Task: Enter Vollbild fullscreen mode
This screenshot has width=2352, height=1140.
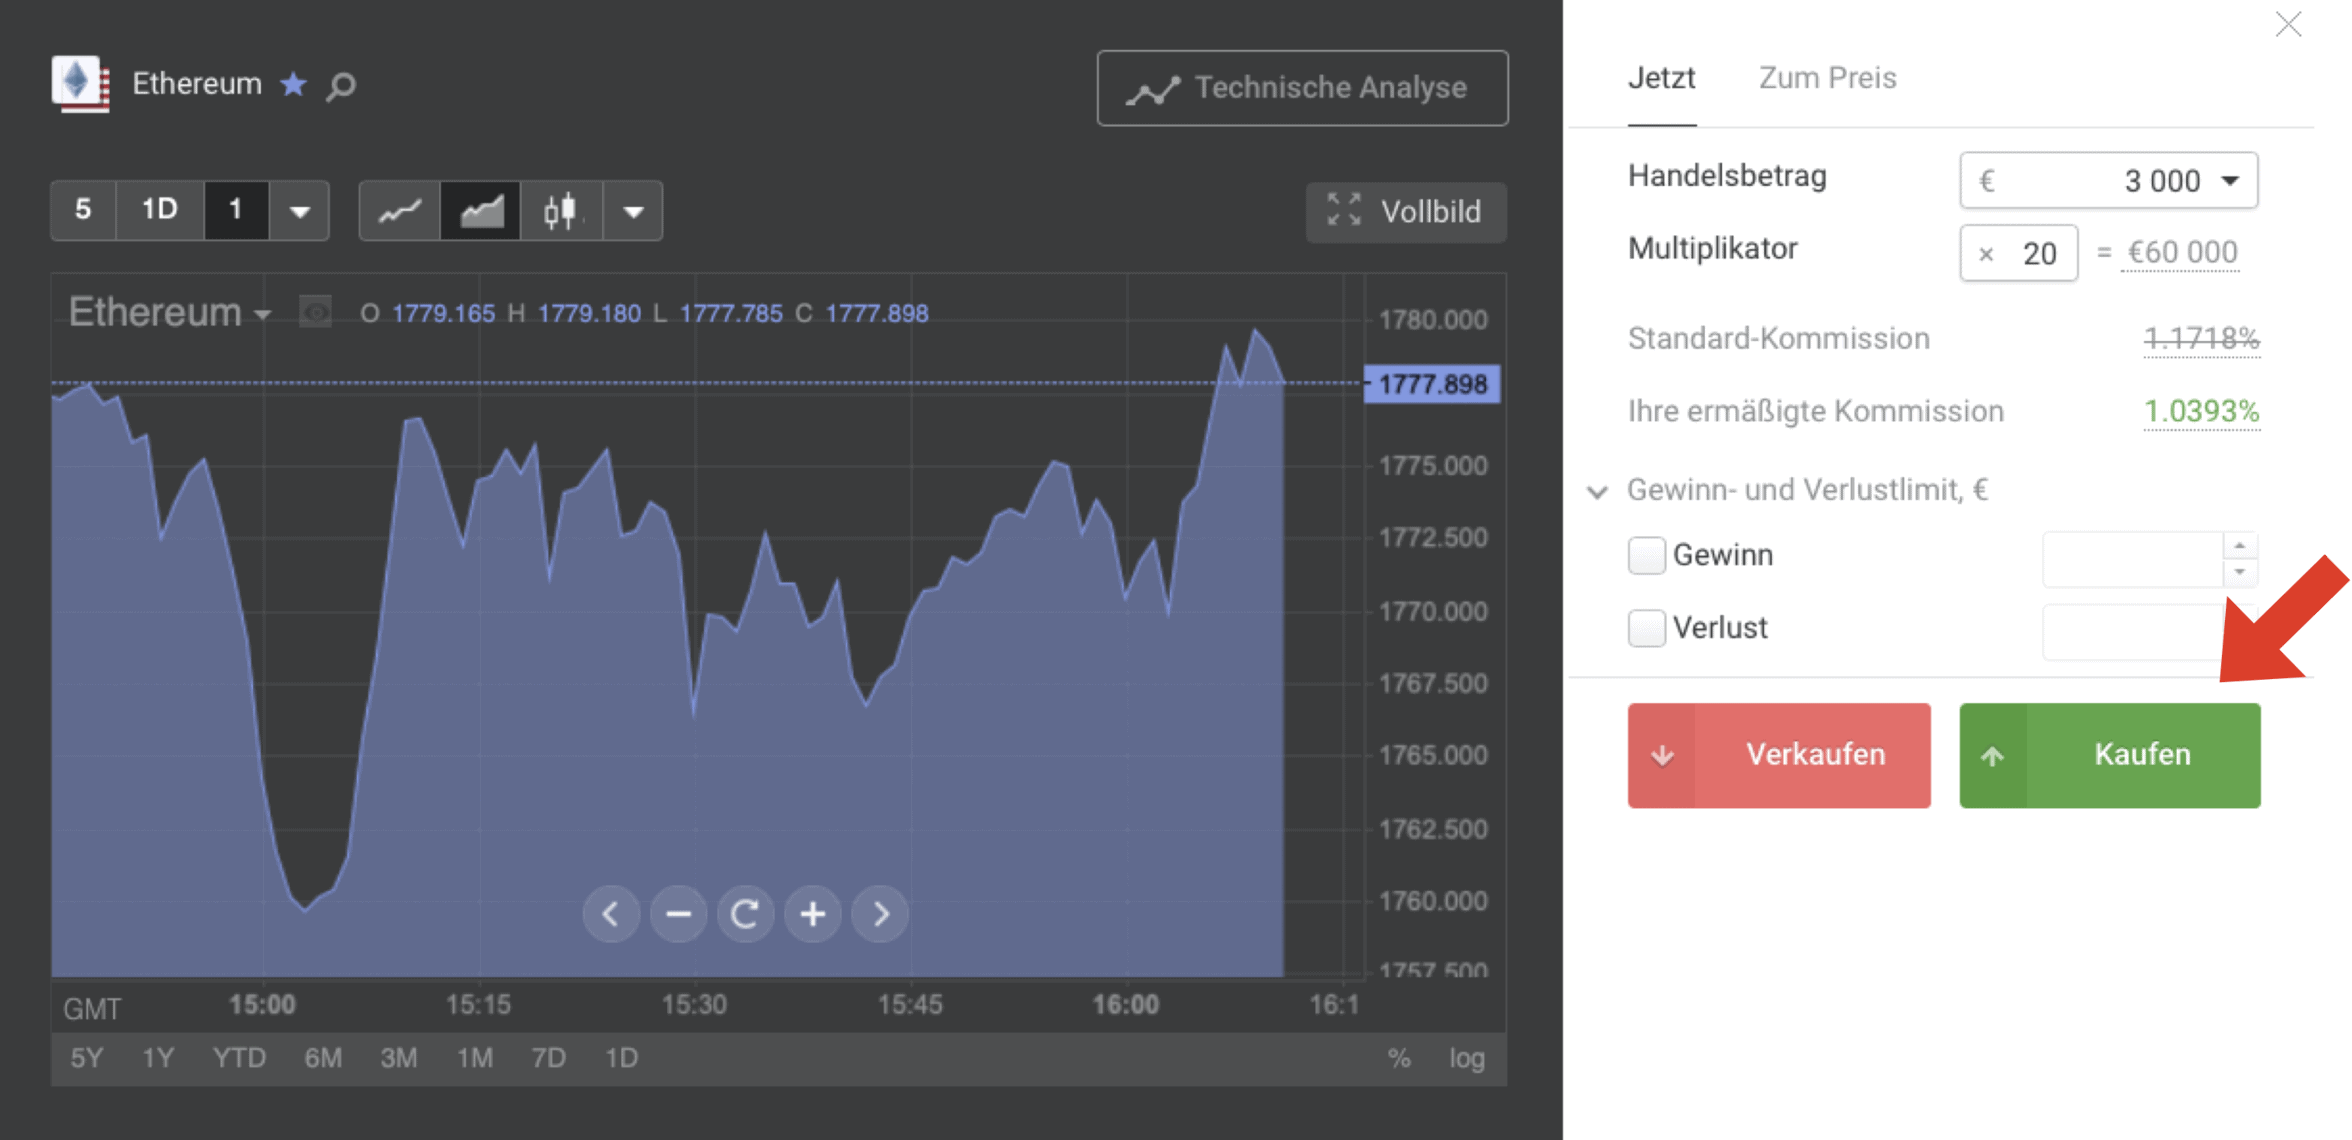Action: 1406,212
